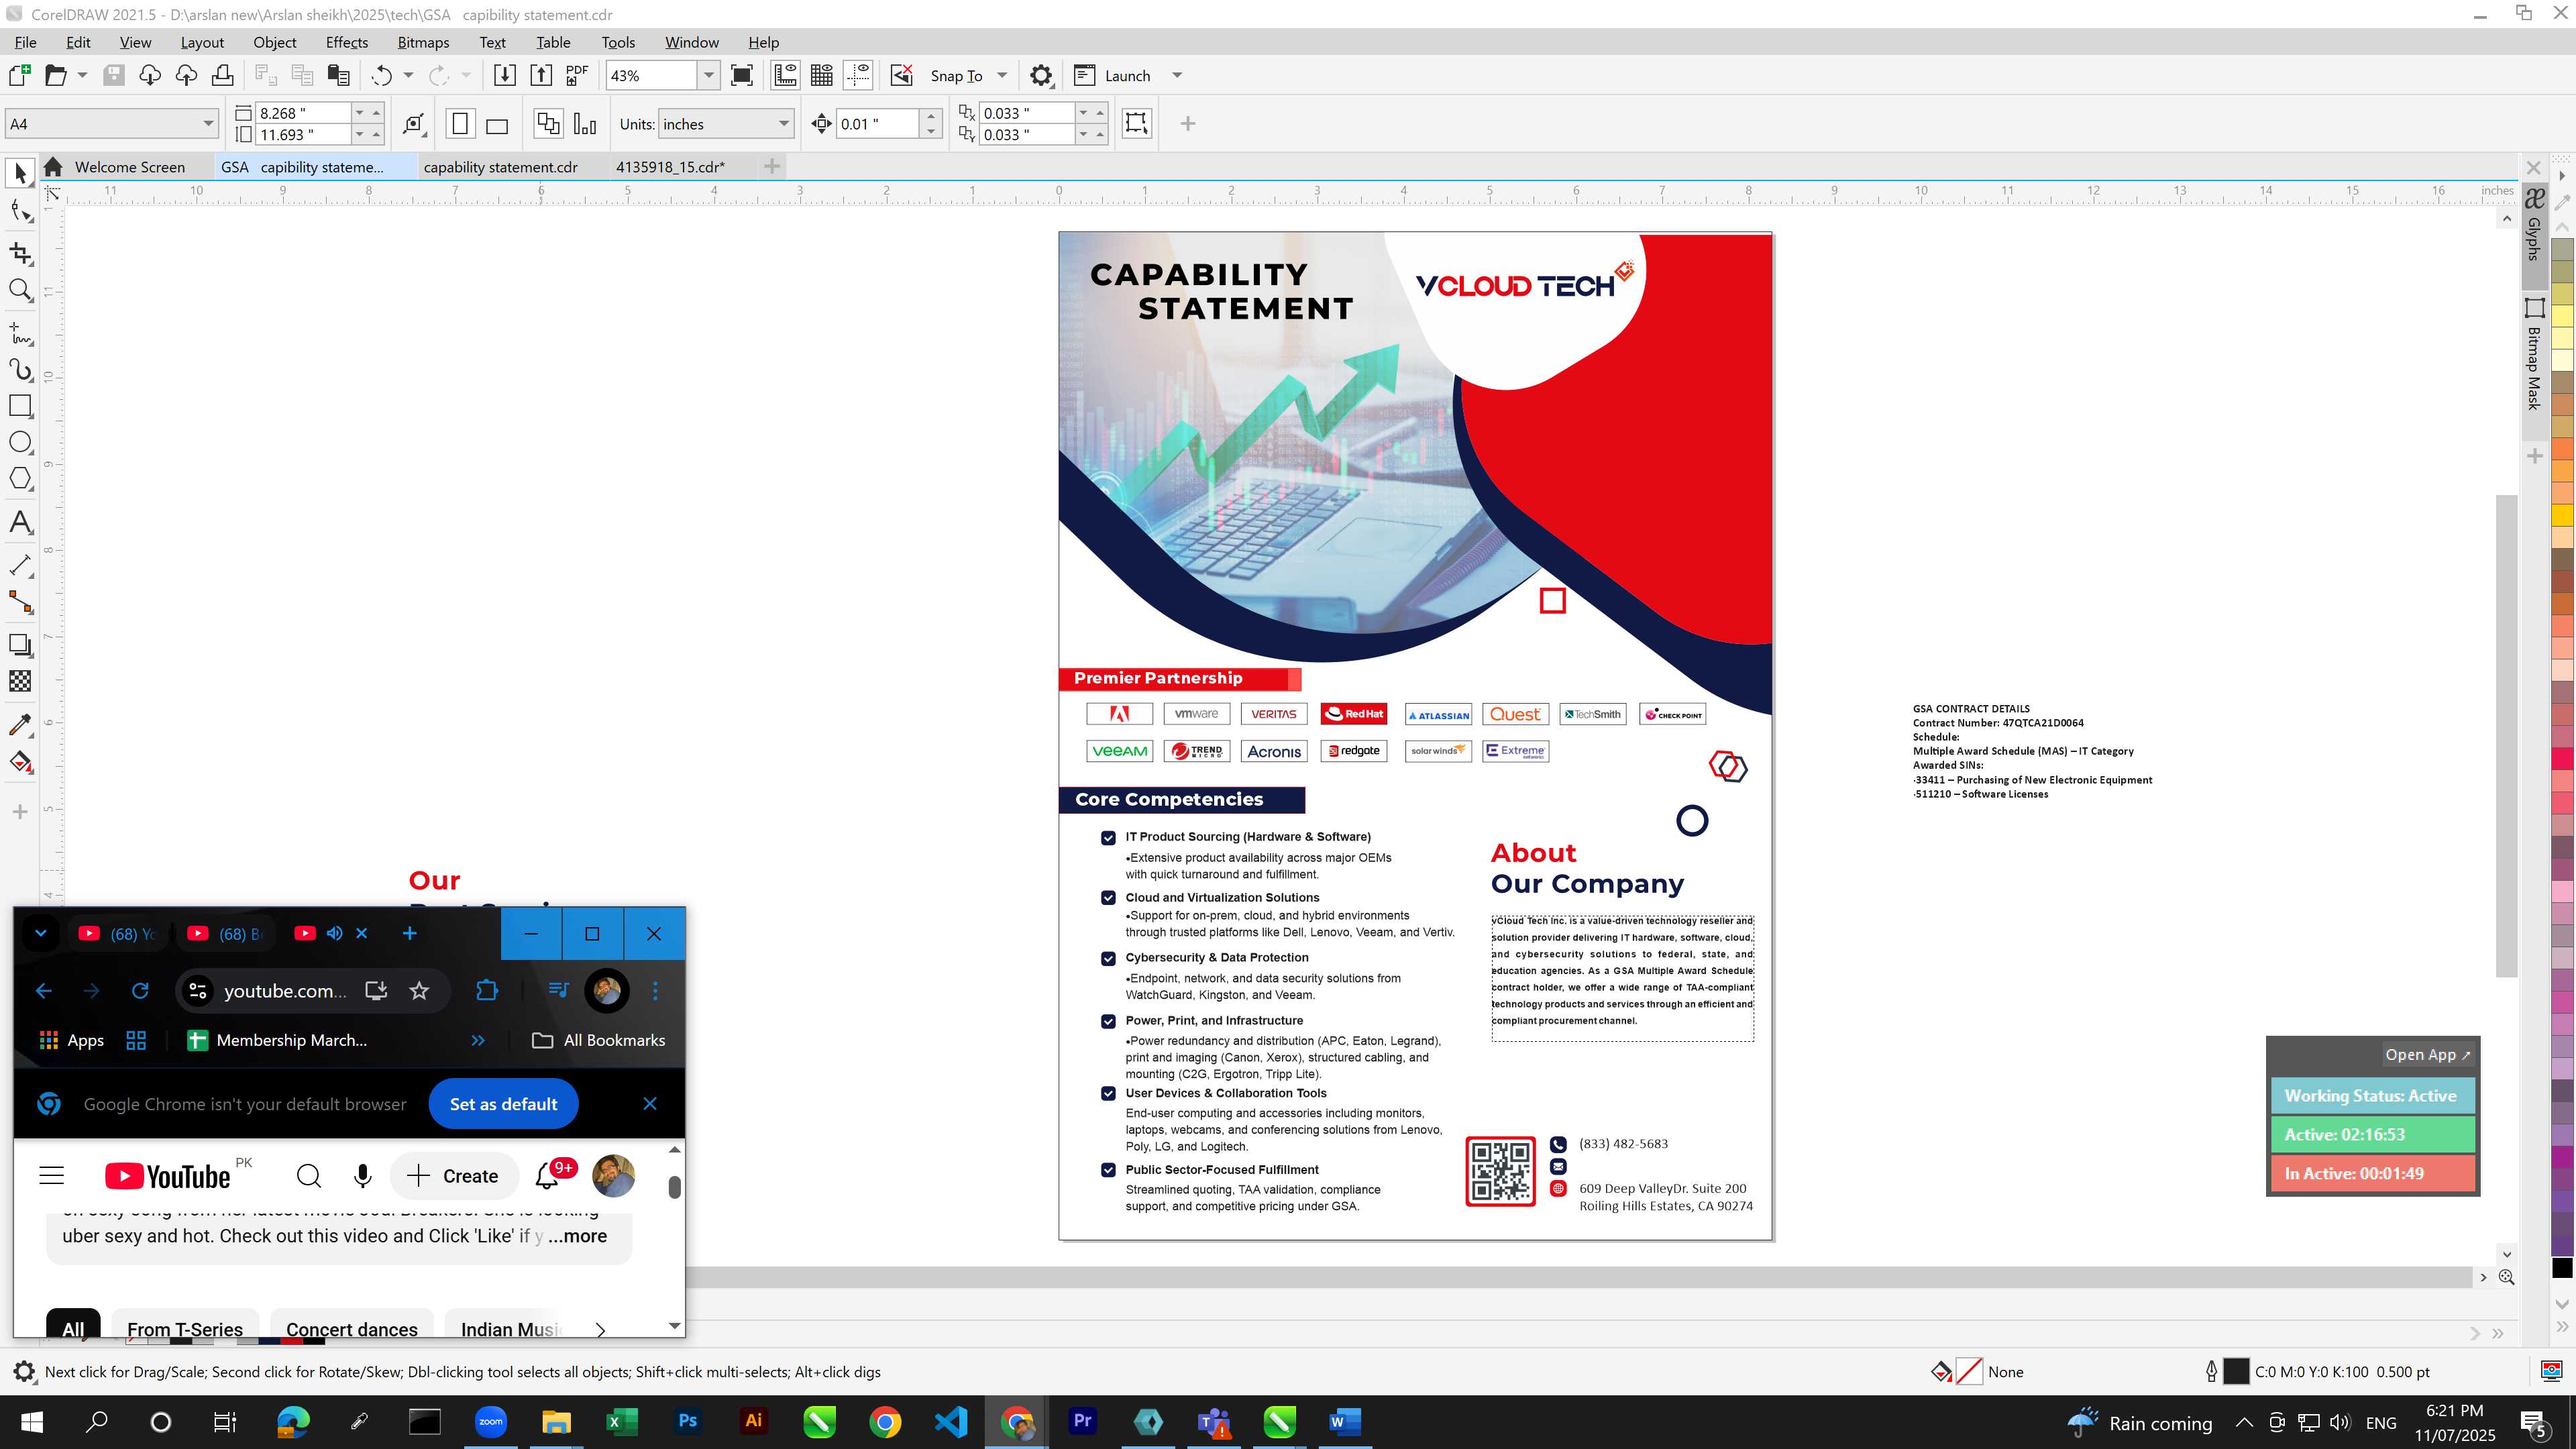Select the Text tool
This screenshot has height=1449, width=2576.
point(20,522)
